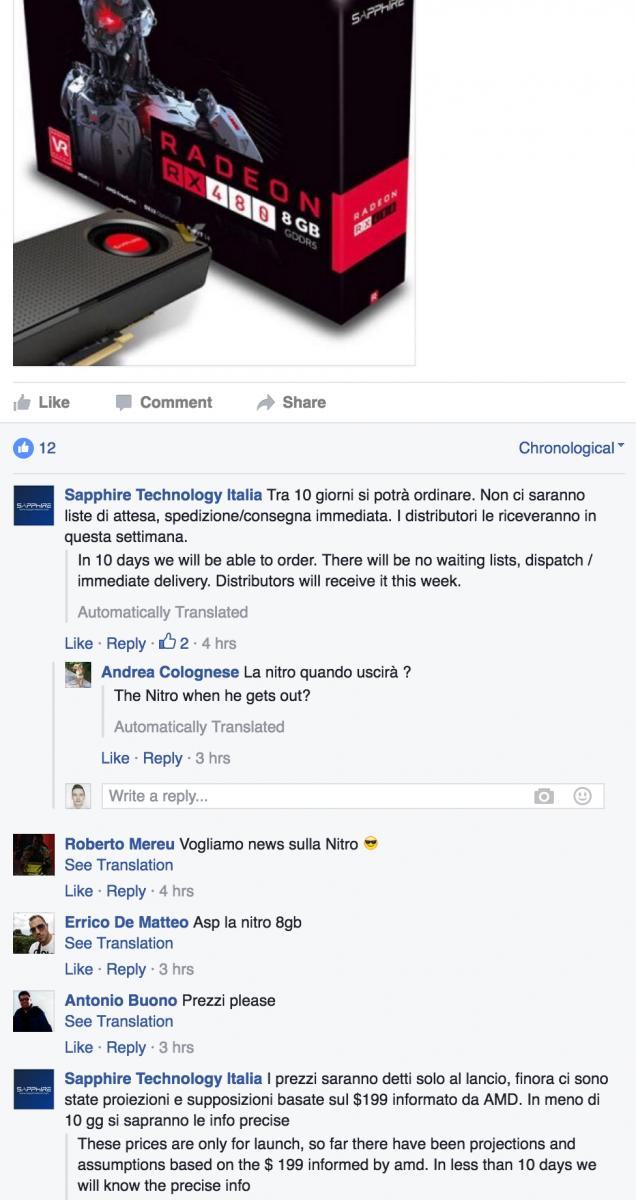See Translation of Roberto Mereu's comment

pos(119,865)
